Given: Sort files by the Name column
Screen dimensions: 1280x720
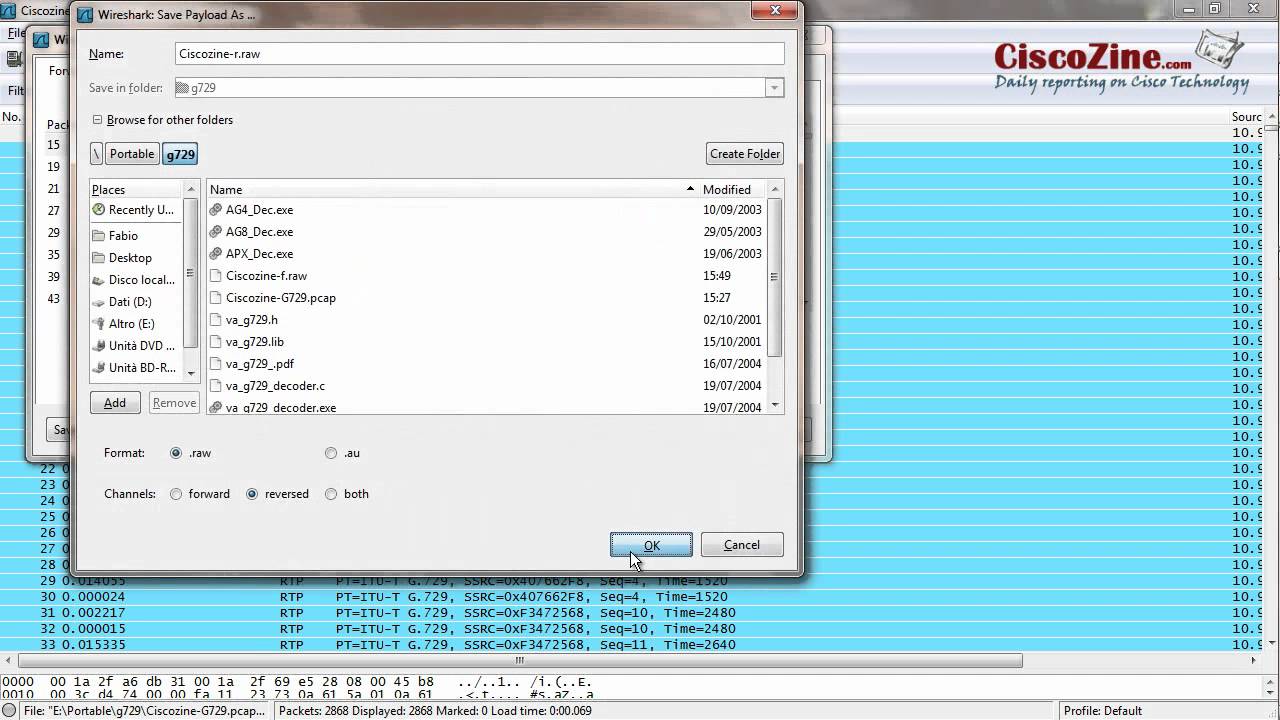Looking at the screenshot, I should coord(451,189).
